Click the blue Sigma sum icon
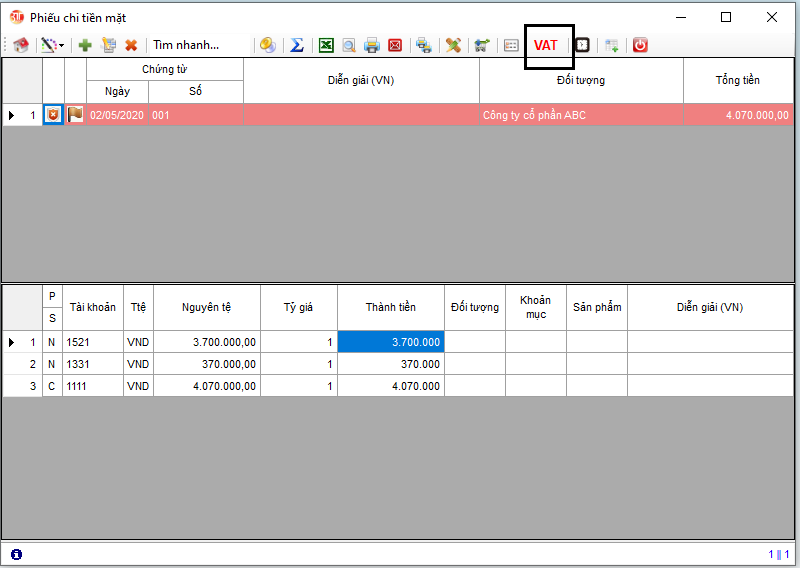 [297, 45]
